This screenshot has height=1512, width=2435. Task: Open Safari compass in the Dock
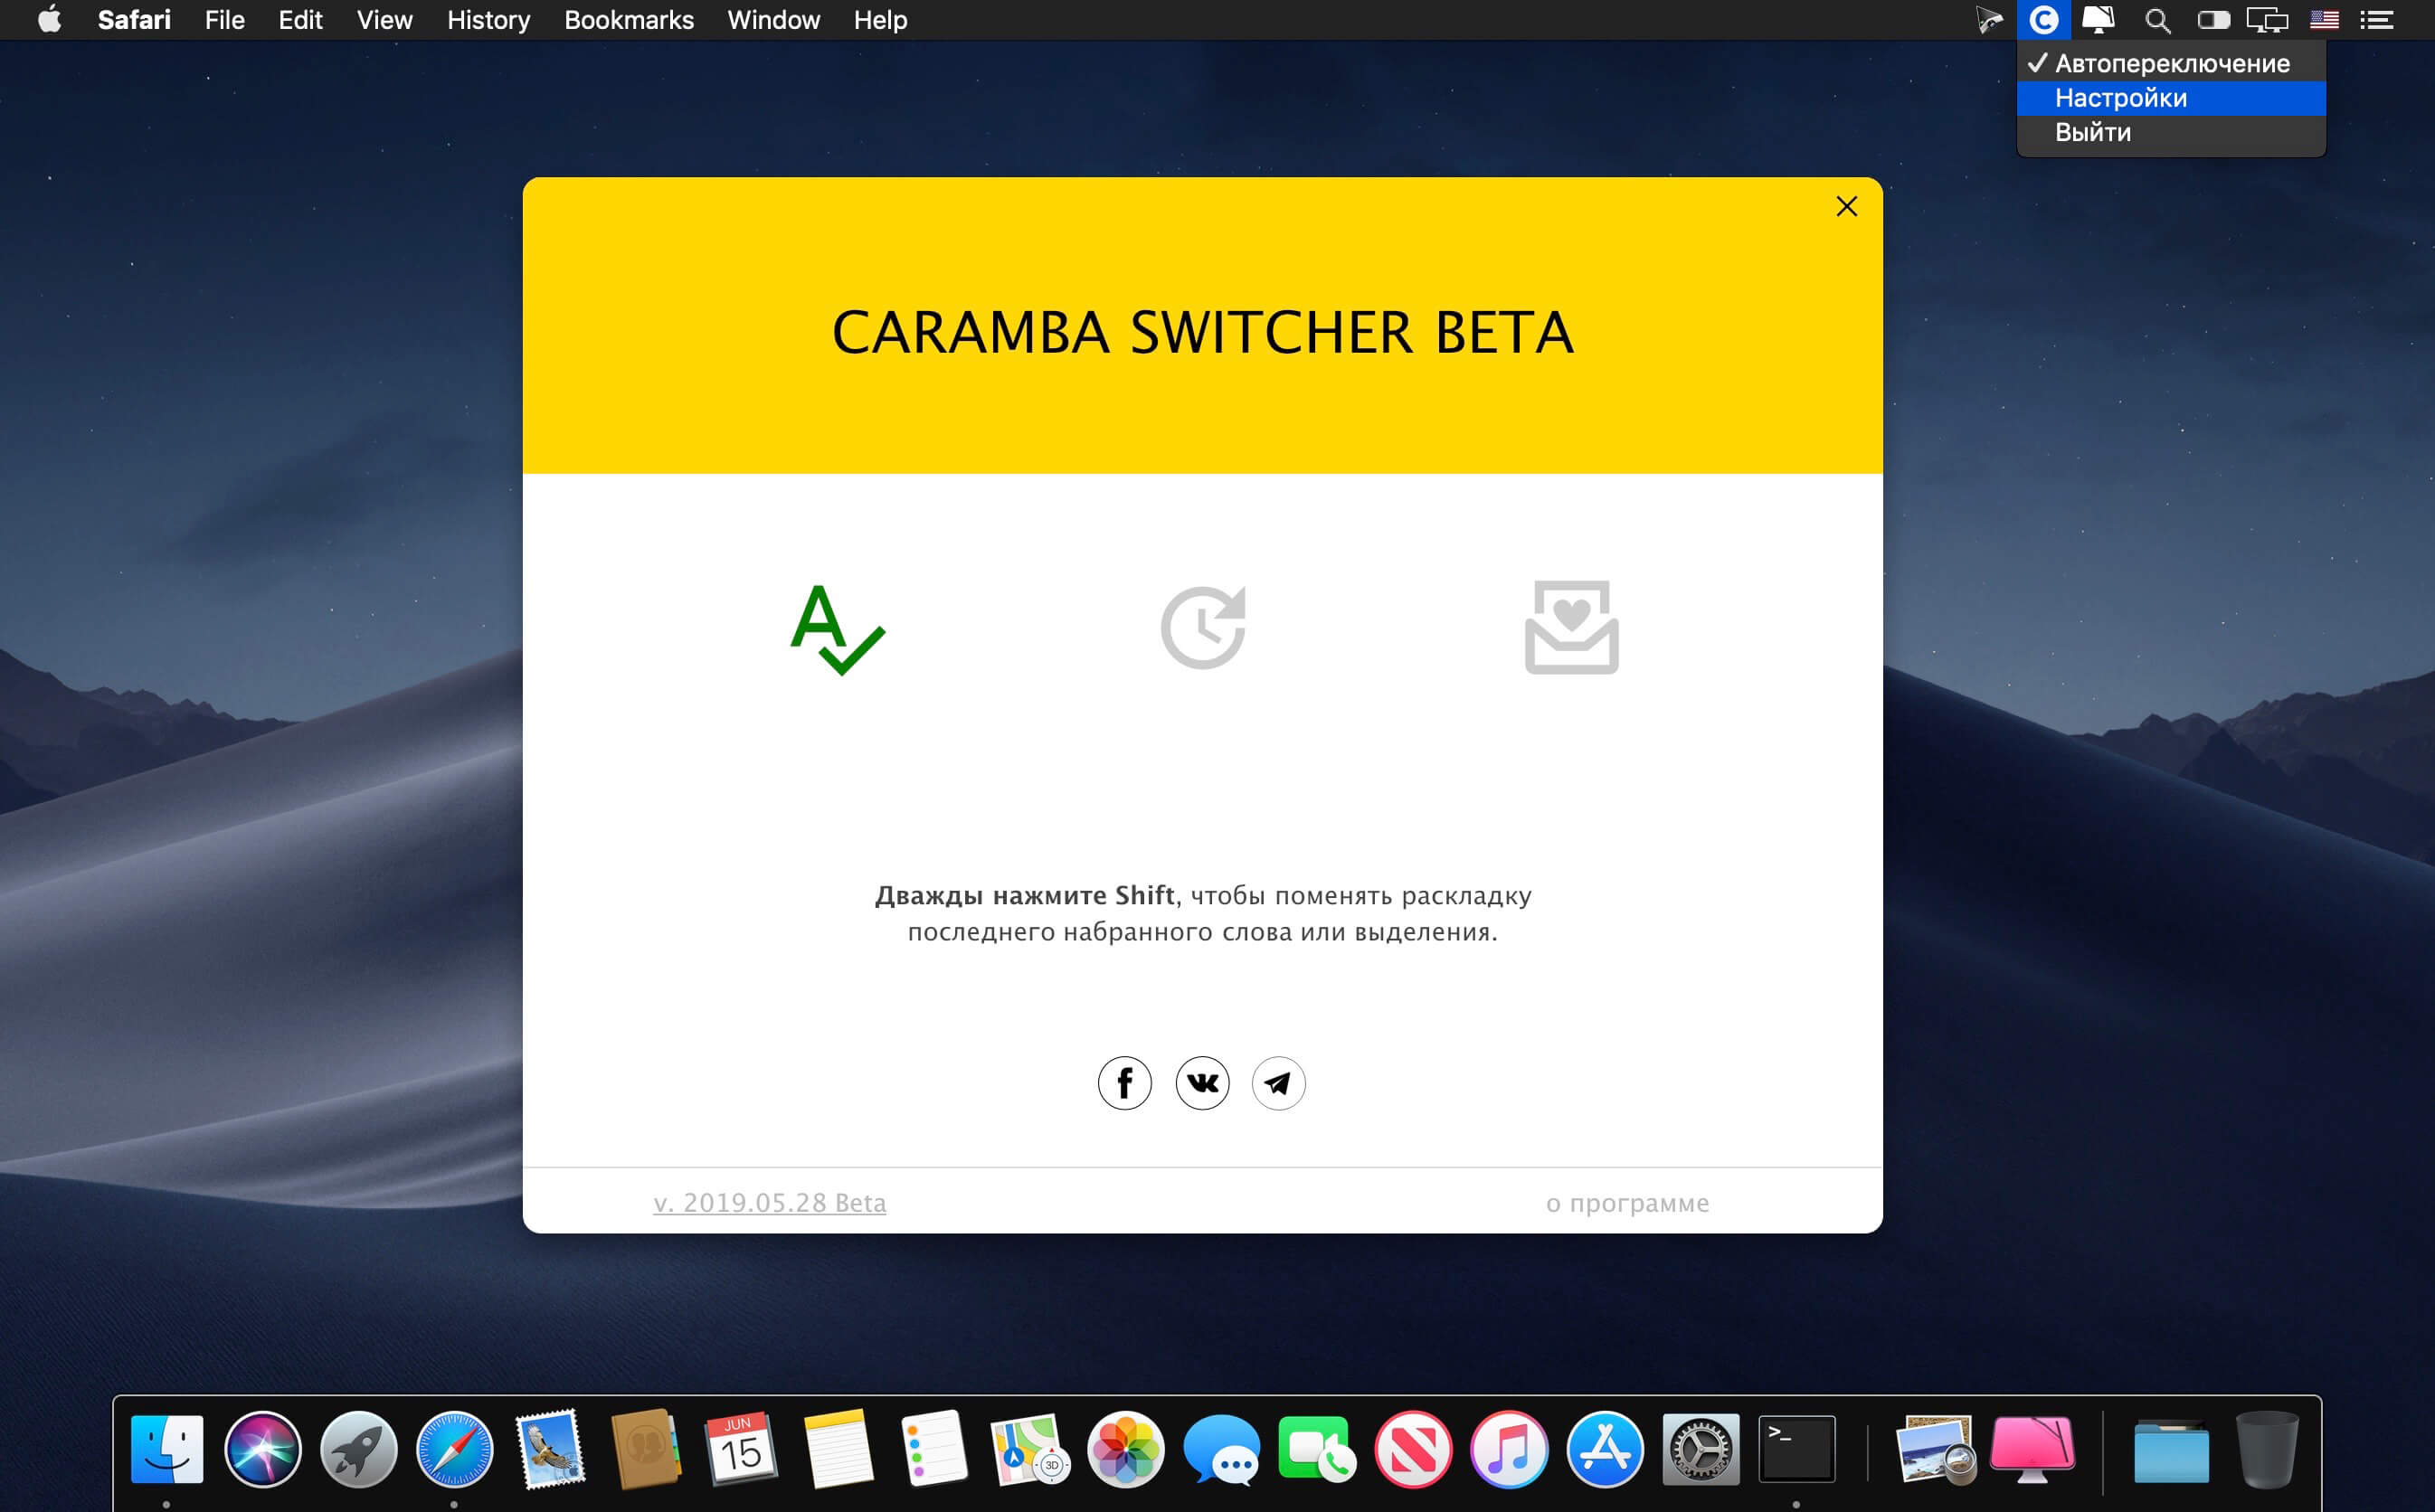click(454, 1449)
